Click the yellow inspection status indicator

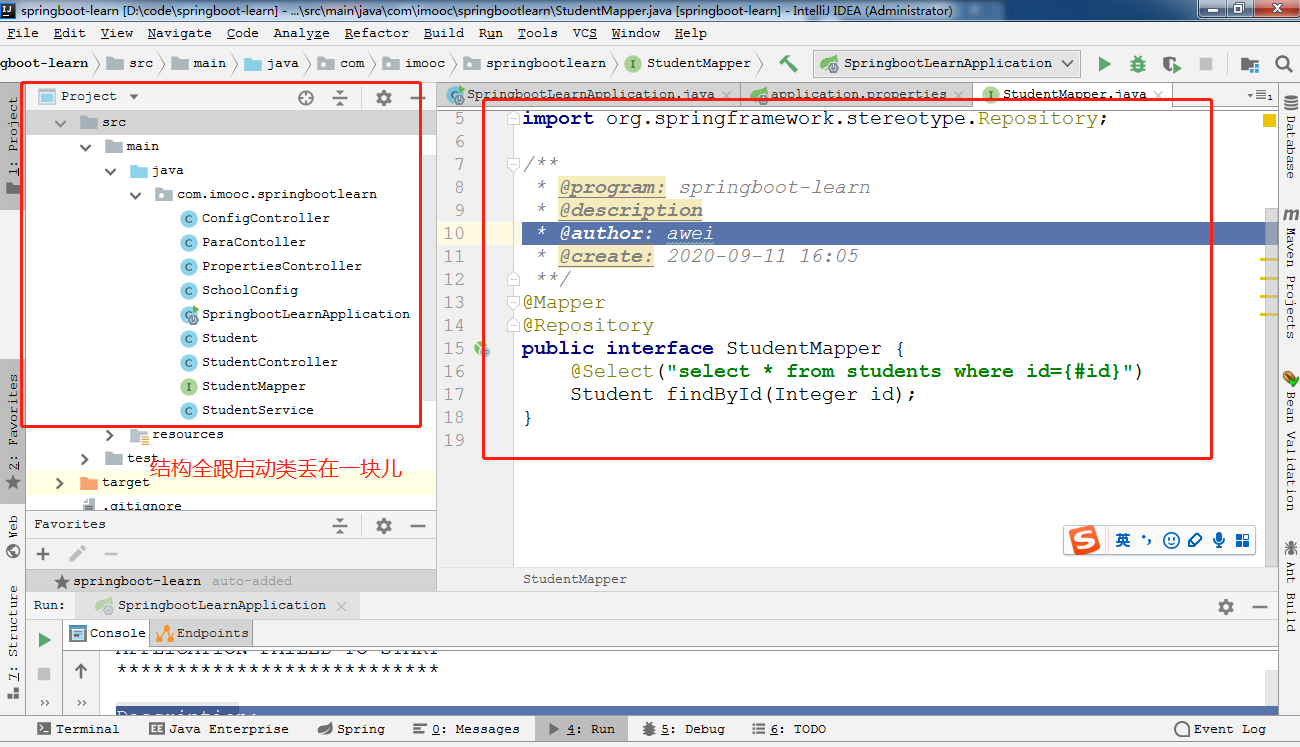[x=1269, y=121]
